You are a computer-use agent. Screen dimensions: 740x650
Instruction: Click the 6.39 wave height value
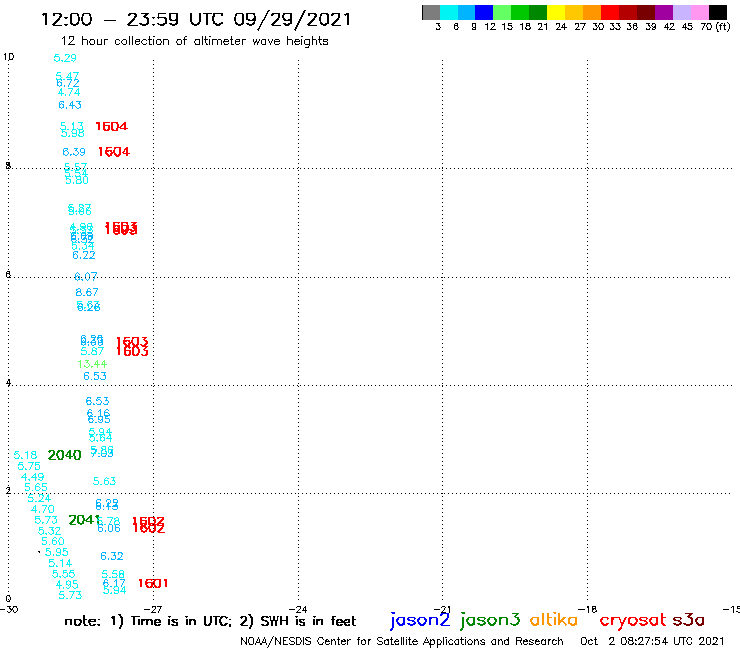click(x=74, y=152)
